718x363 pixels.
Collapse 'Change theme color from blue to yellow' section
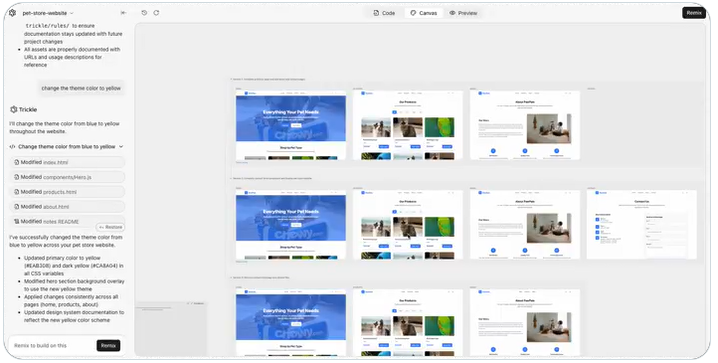coord(121,146)
